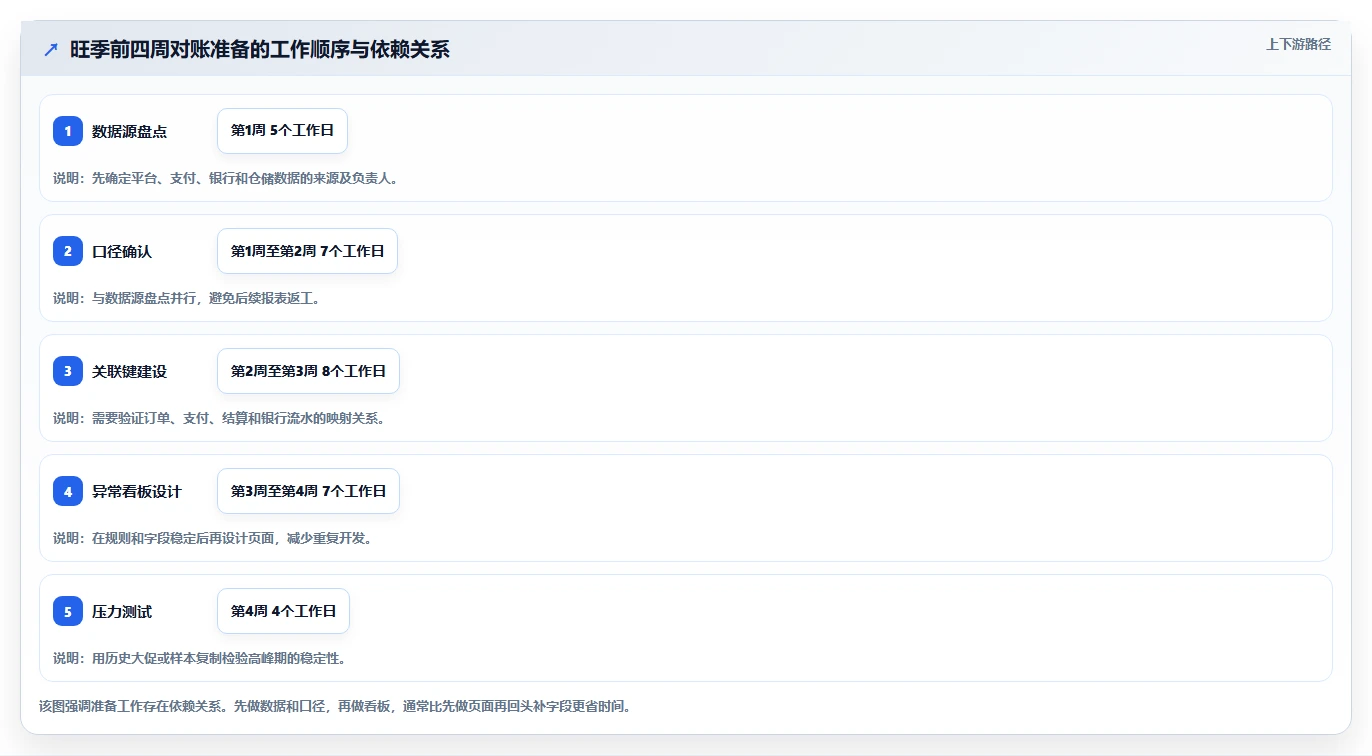Click the note 用历史大促或样本复制检验高峰期的稳定性
1372x756 pixels.
pyautogui.click(x=200, y=658)
